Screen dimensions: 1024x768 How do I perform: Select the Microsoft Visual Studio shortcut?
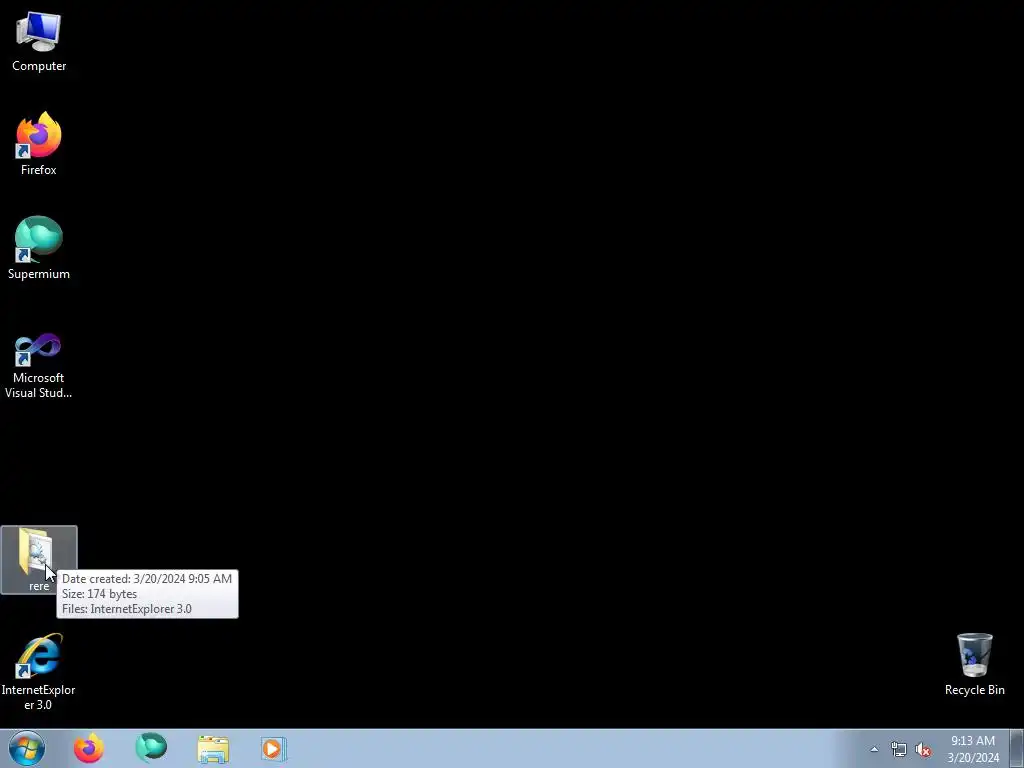pyautogui.click(x=39, y=365)
